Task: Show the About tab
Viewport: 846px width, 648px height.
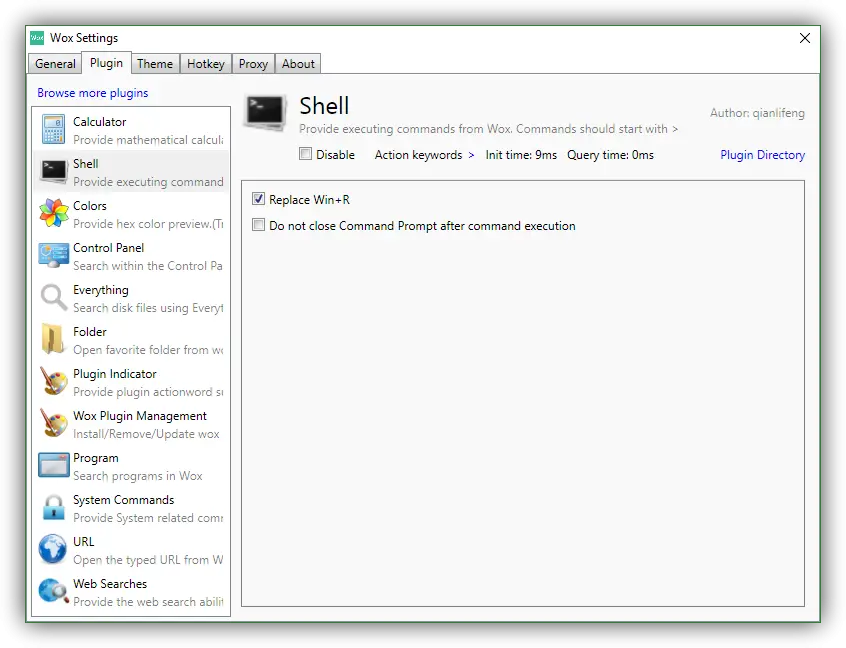Action: pyautogui.click(x=298, y=64)
